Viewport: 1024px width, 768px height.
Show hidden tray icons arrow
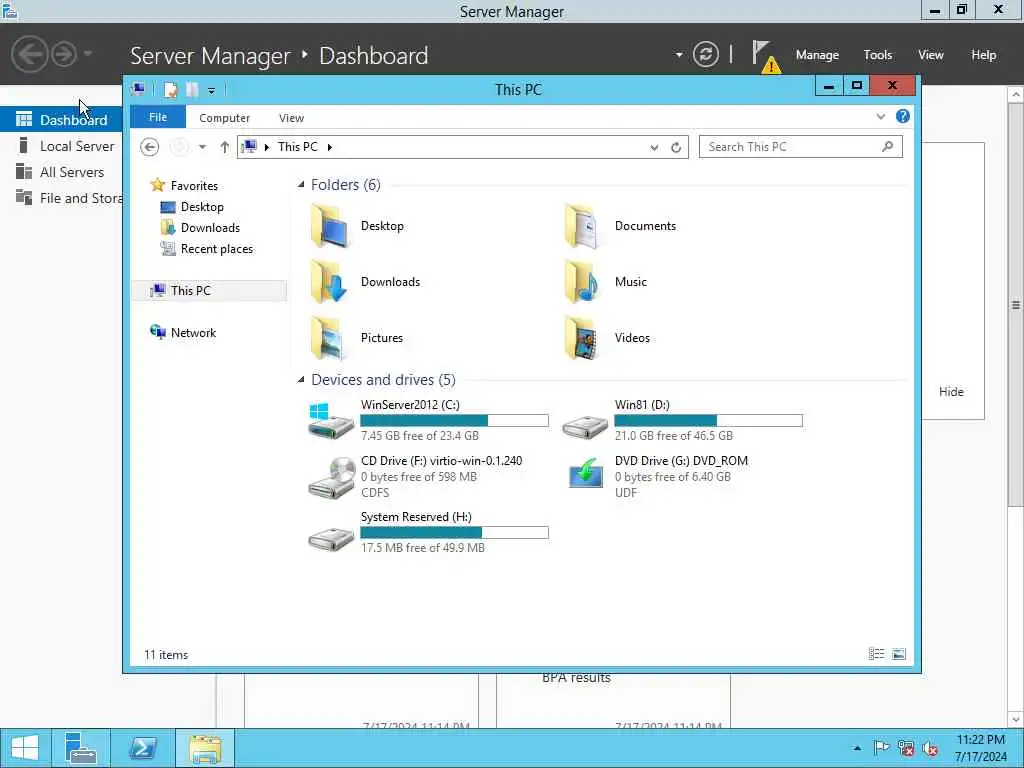pyautogui.click(x=857, y=748)
